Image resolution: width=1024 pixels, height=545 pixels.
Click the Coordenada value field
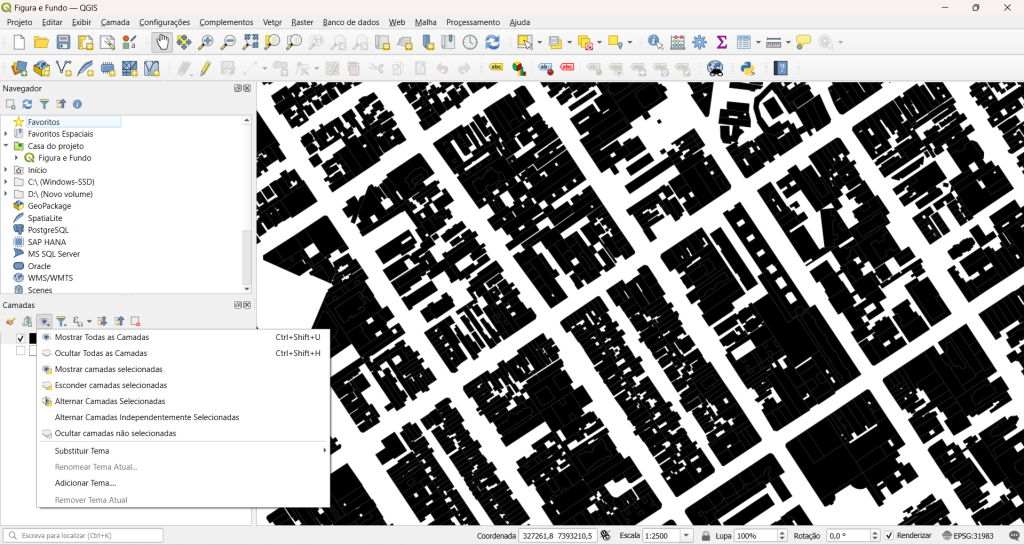point(558,536)
